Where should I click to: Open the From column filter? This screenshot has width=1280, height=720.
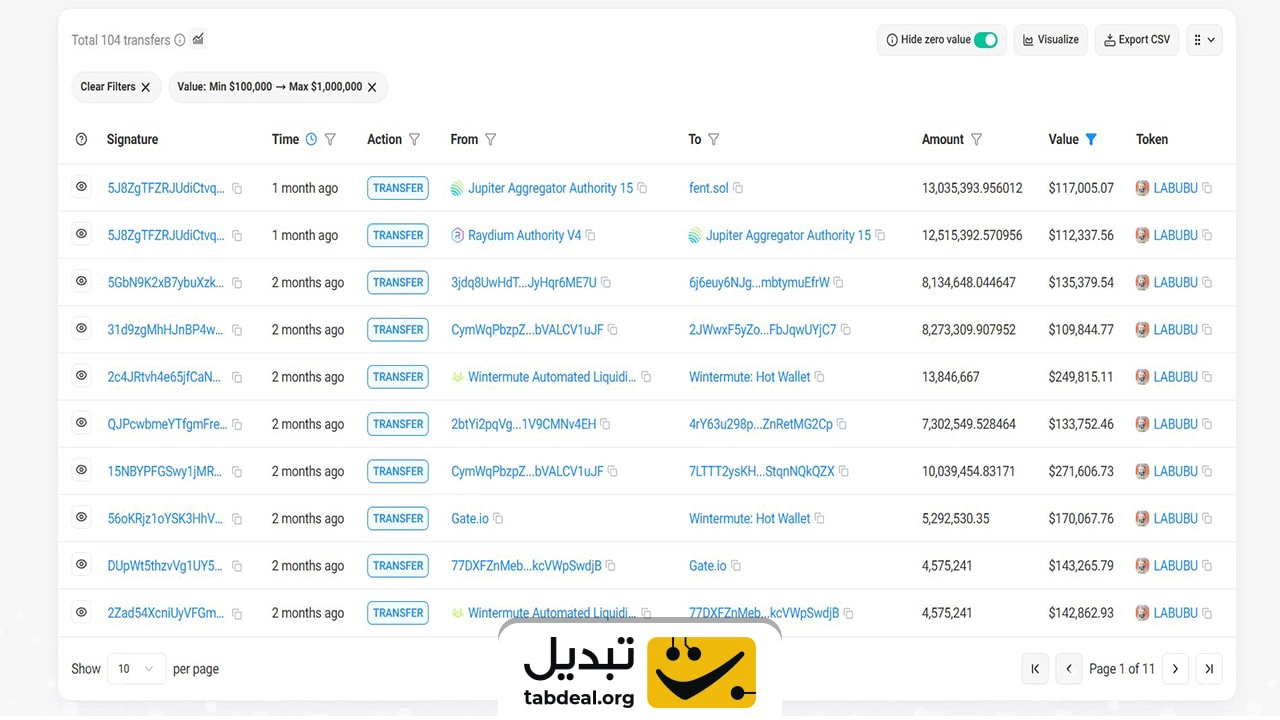(490, 139)
